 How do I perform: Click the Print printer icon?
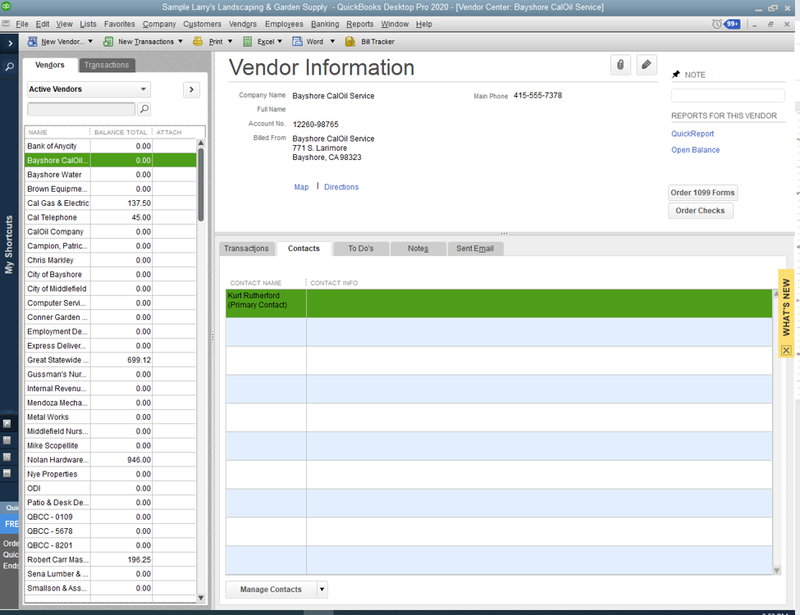pyautogui.click(x=197, y=42)
